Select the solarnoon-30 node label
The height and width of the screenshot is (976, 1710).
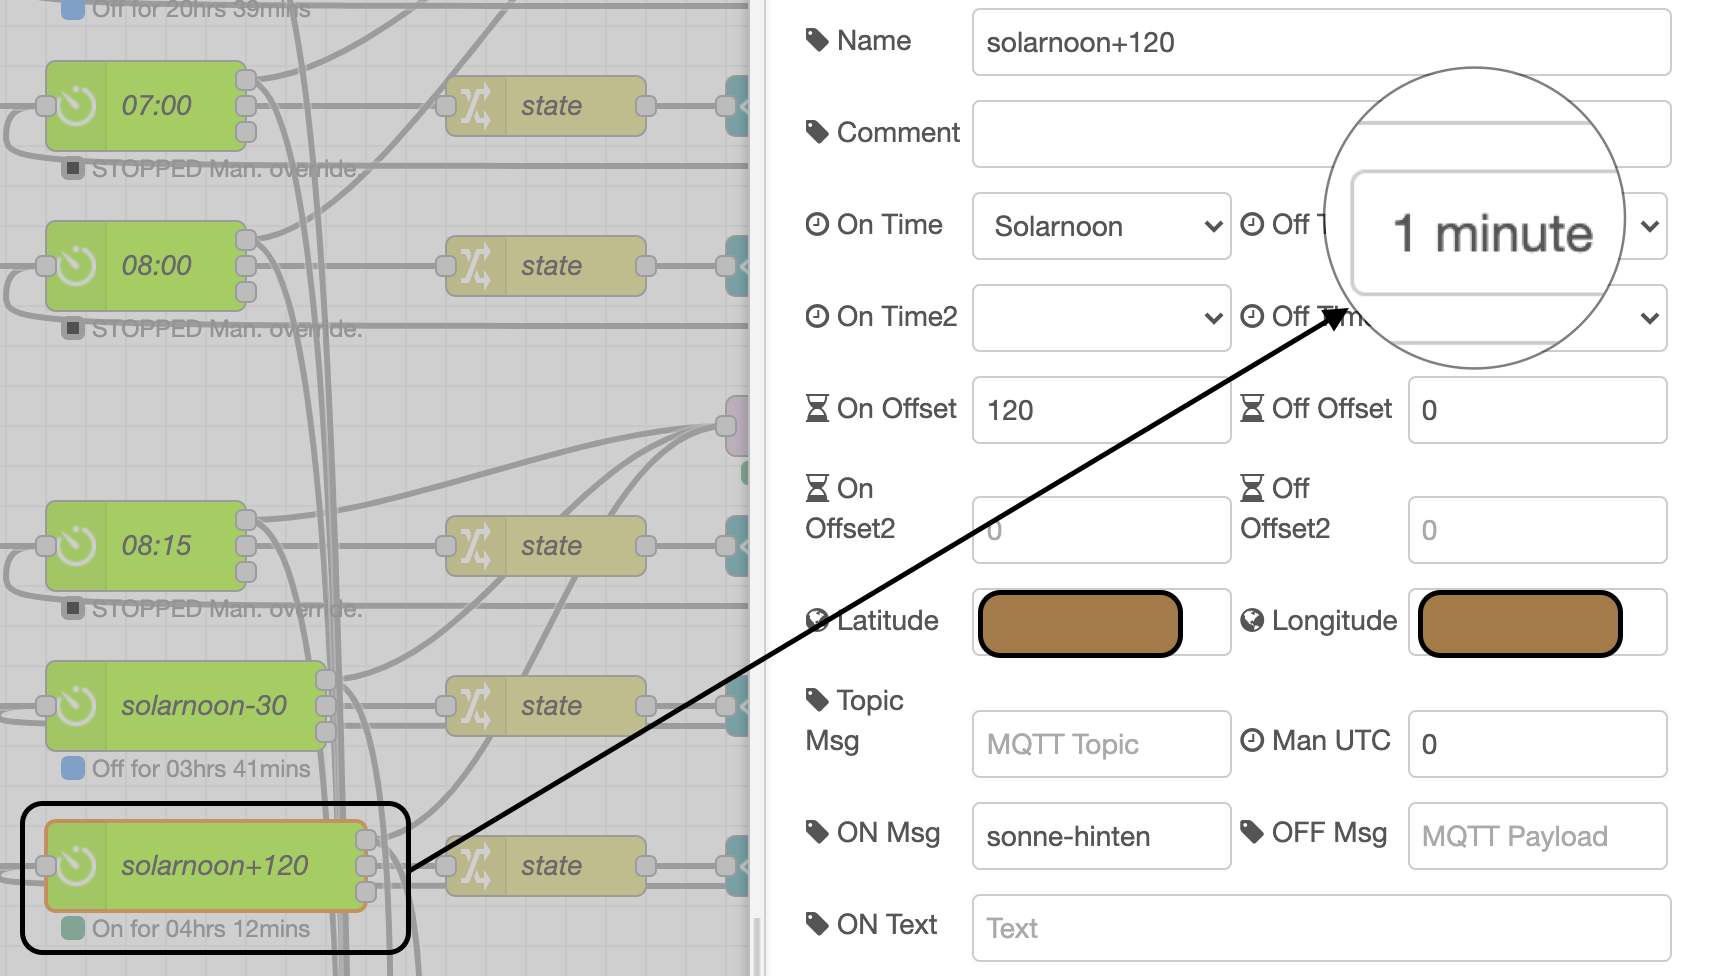point(204,706)
